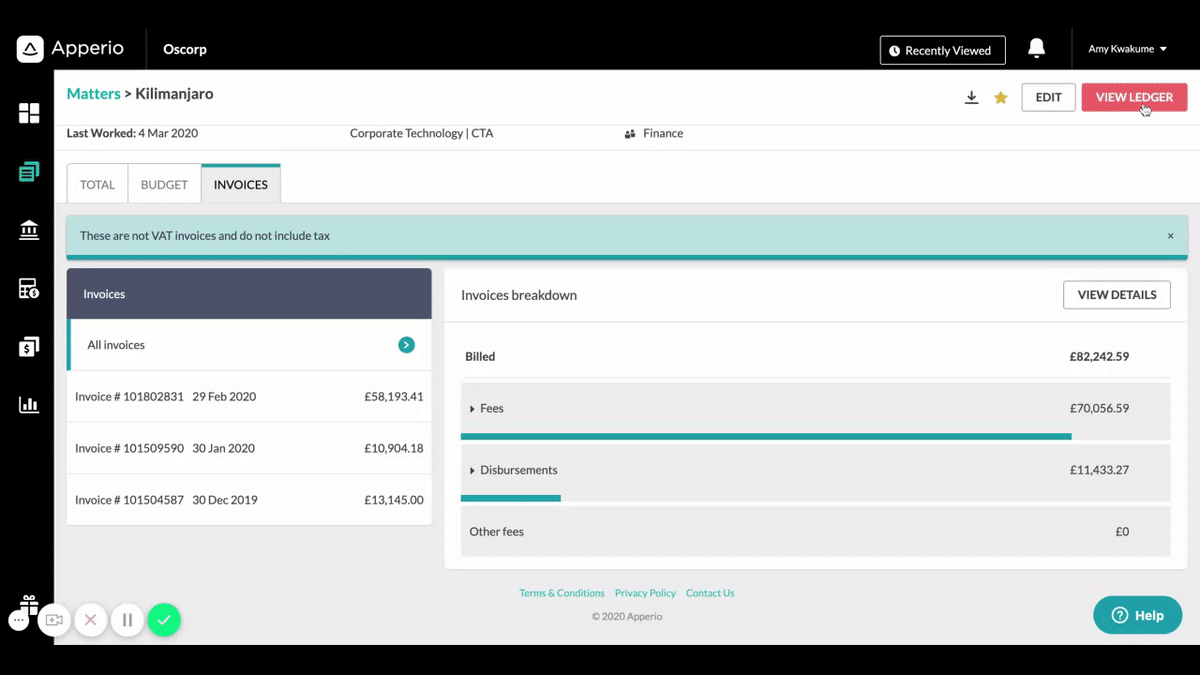Select the matters documents sidebar icon

coord(29,172)
